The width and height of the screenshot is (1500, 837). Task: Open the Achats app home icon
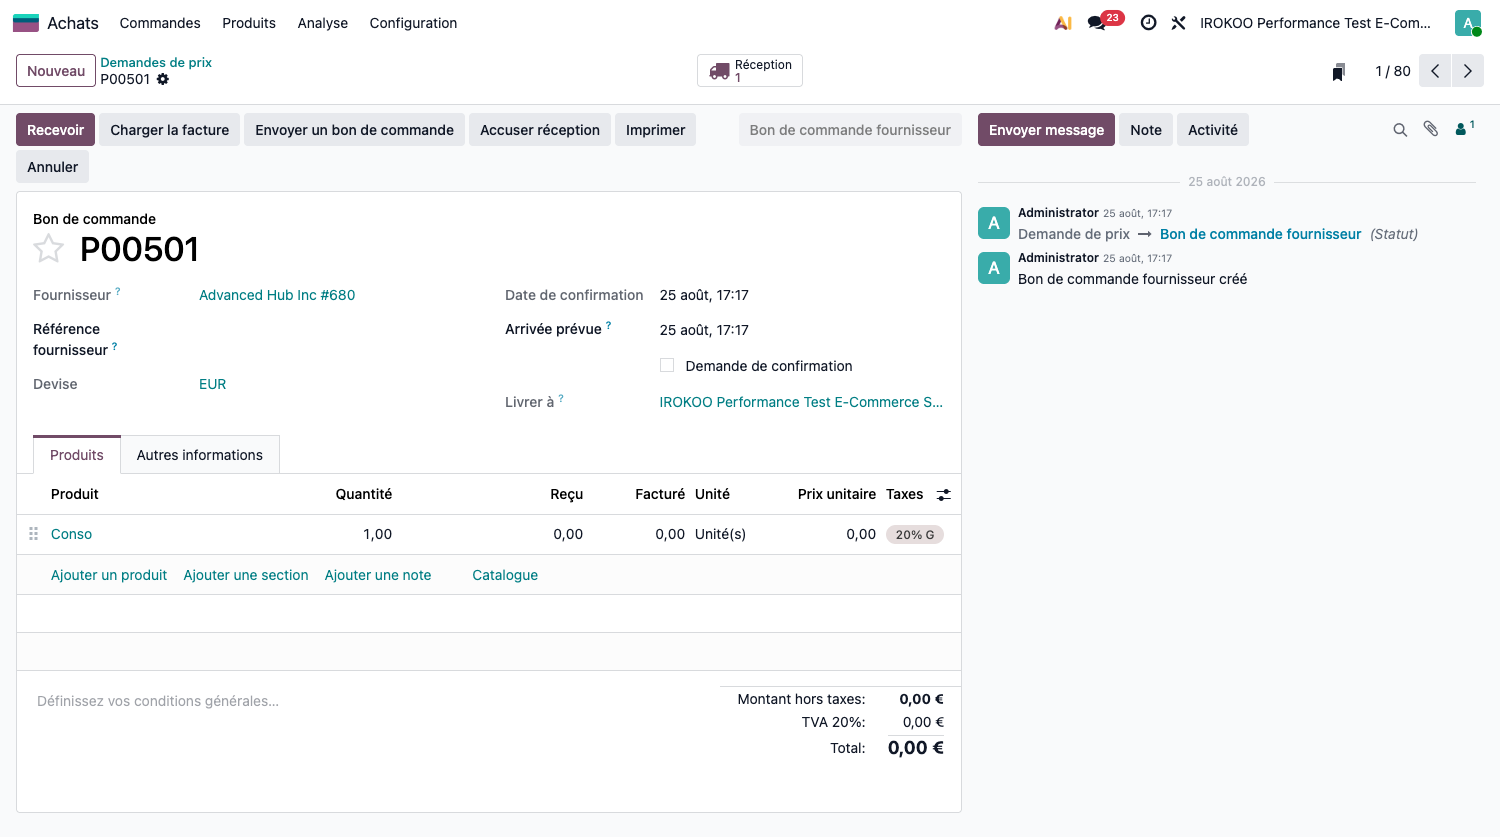pyautogui.click(x=26, y=23)
